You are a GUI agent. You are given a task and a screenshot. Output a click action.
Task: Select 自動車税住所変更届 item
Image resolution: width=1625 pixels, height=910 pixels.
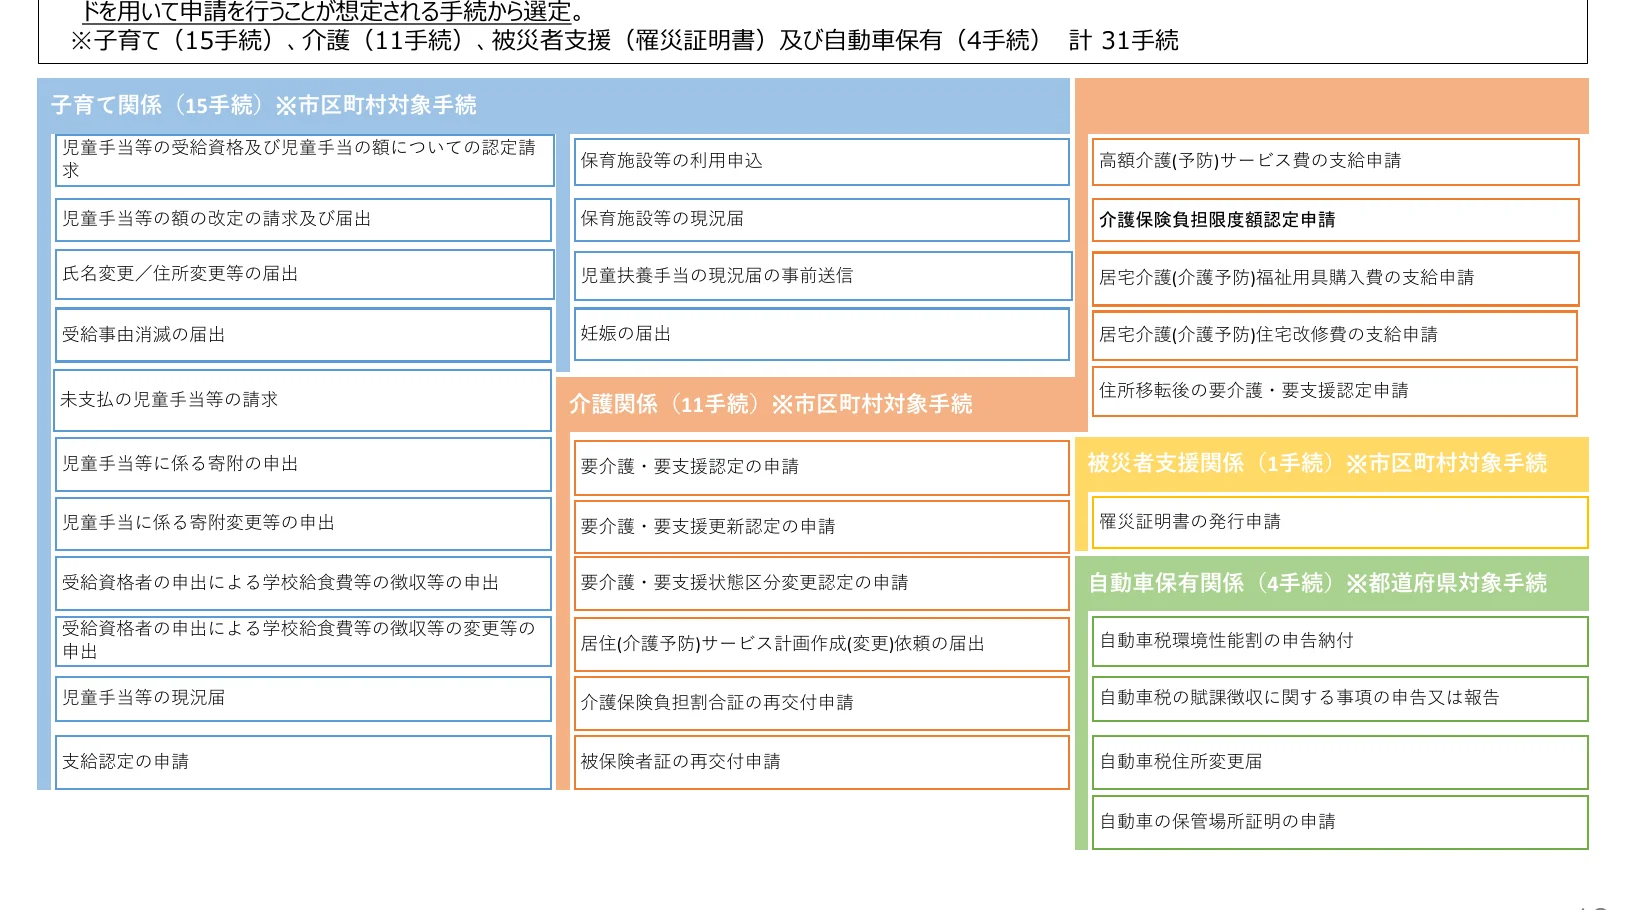pos(1339,762)
